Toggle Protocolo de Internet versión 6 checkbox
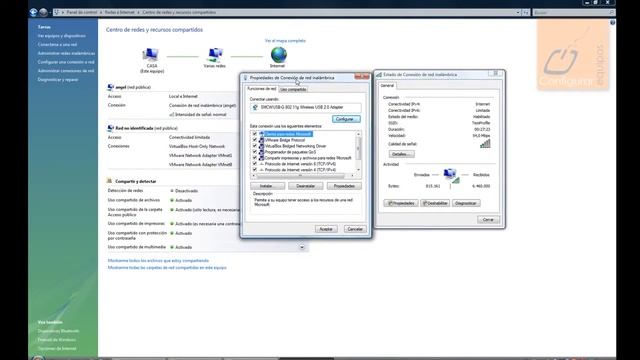The image size is (640, 360). 255,164
